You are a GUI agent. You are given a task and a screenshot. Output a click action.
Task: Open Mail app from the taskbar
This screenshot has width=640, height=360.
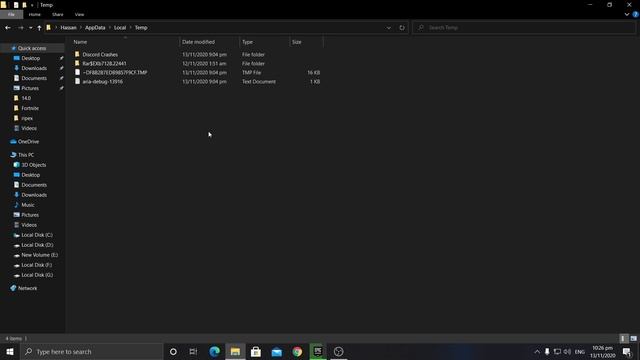coord(276,351)
